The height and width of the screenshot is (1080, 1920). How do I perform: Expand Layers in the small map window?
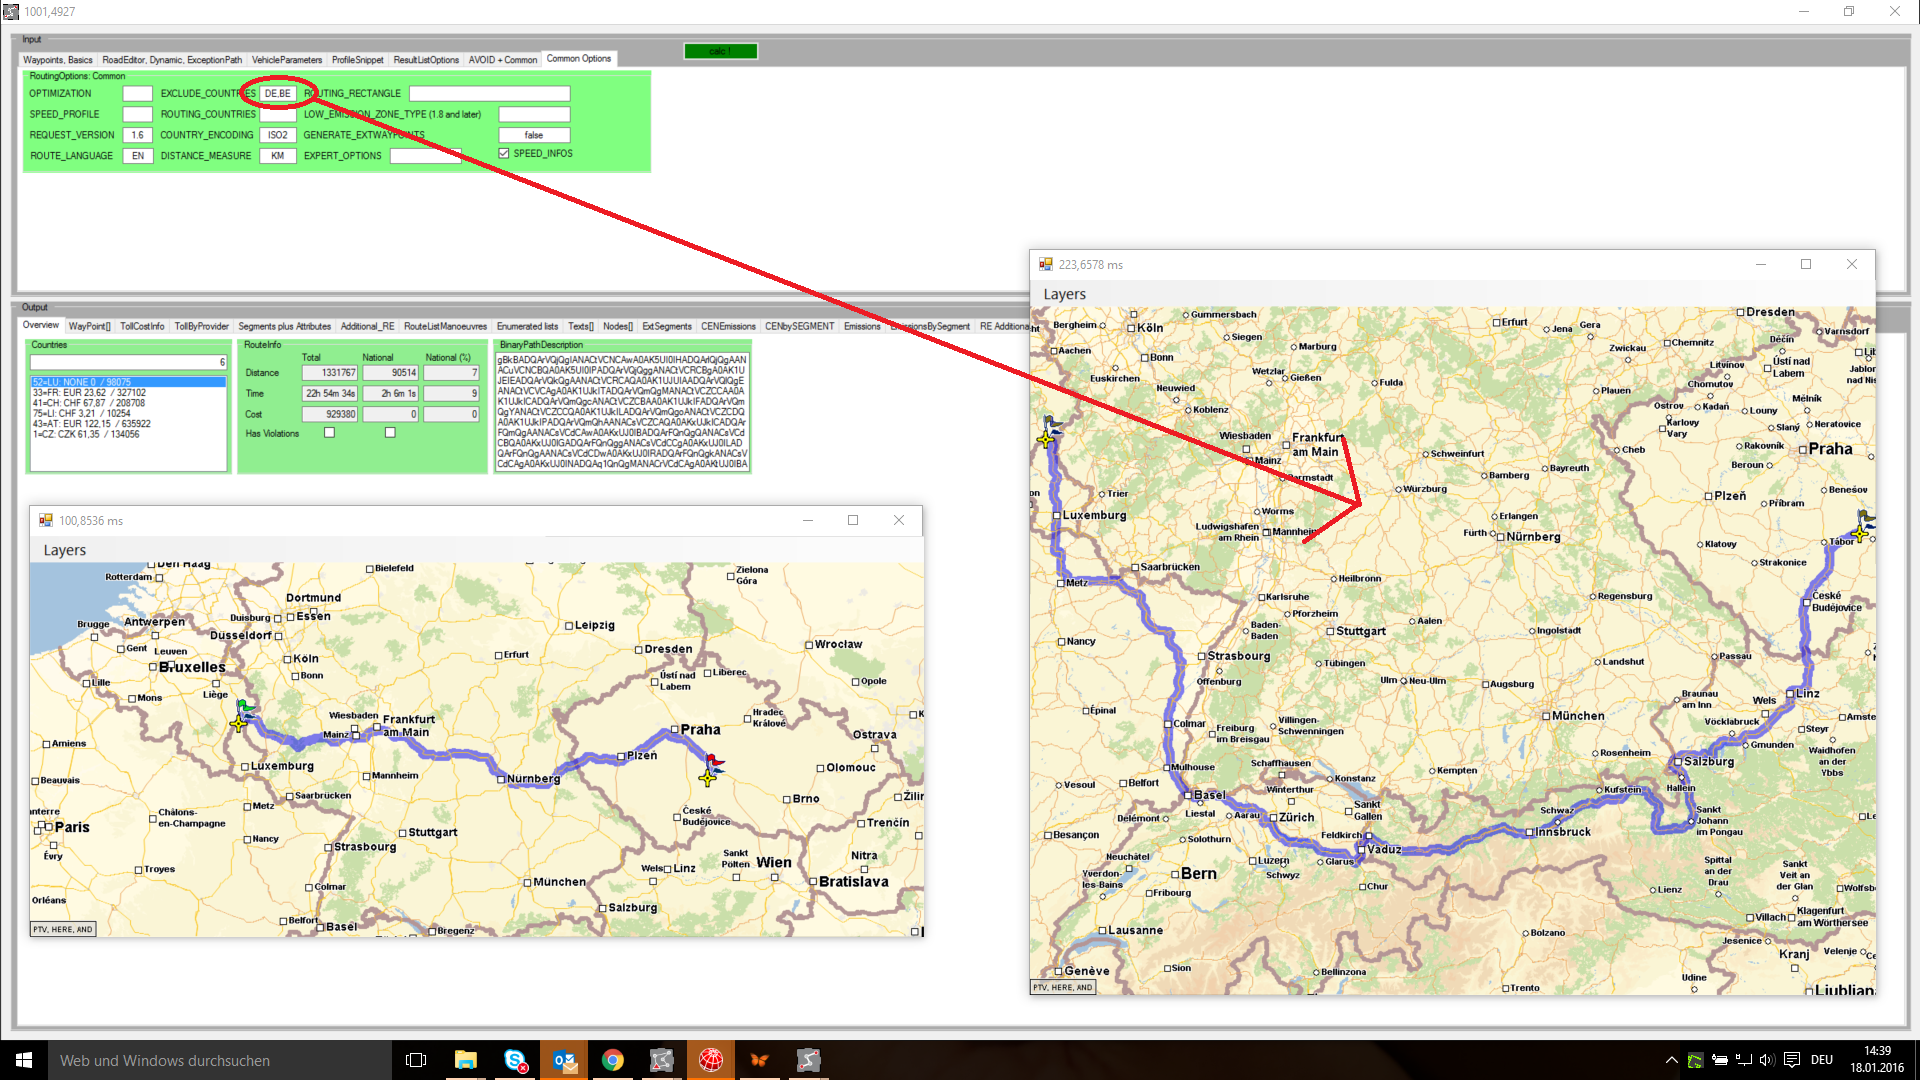tap(65, 550)
